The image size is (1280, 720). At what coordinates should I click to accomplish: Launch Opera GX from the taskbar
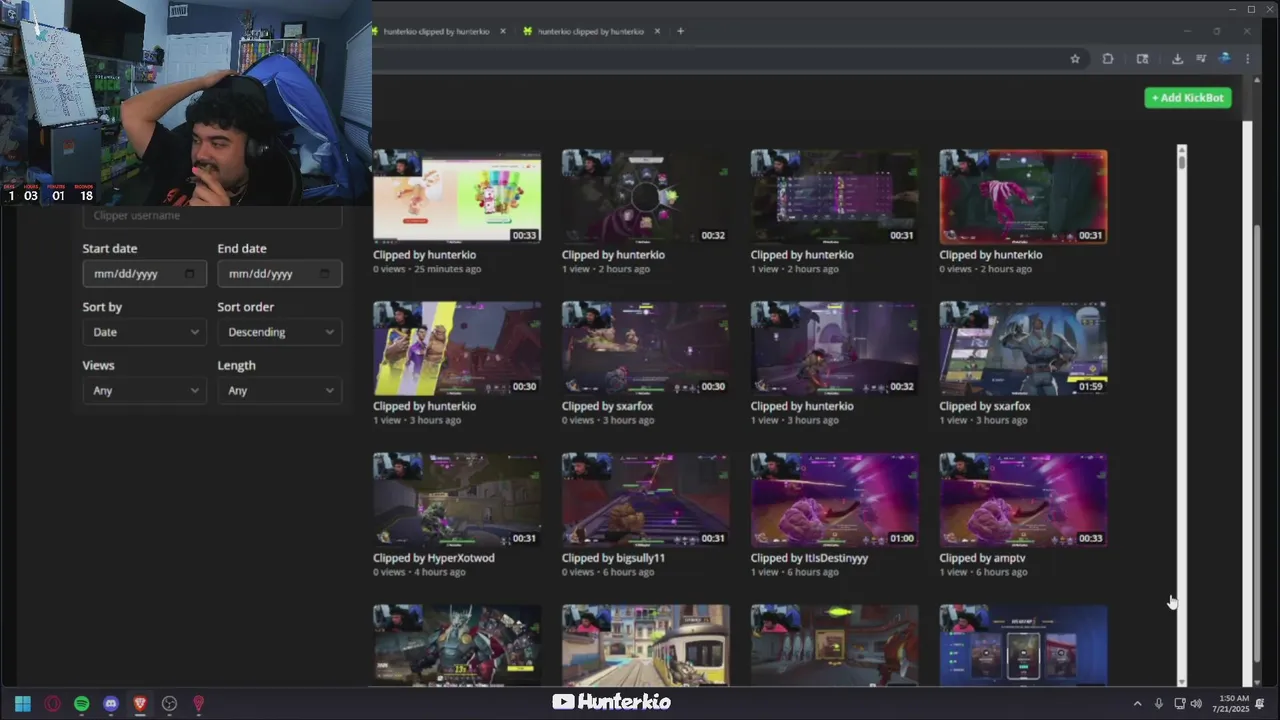pos(52,704)
